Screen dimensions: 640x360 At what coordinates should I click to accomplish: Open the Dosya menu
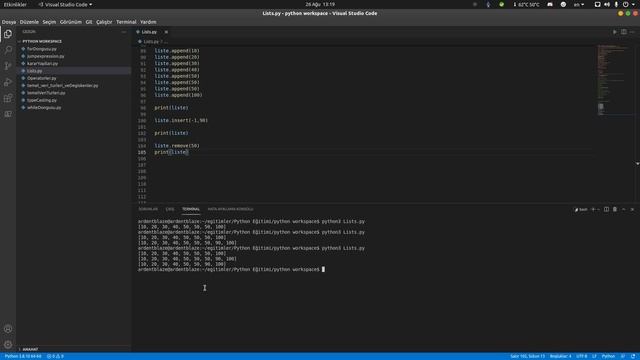[9, 22]
